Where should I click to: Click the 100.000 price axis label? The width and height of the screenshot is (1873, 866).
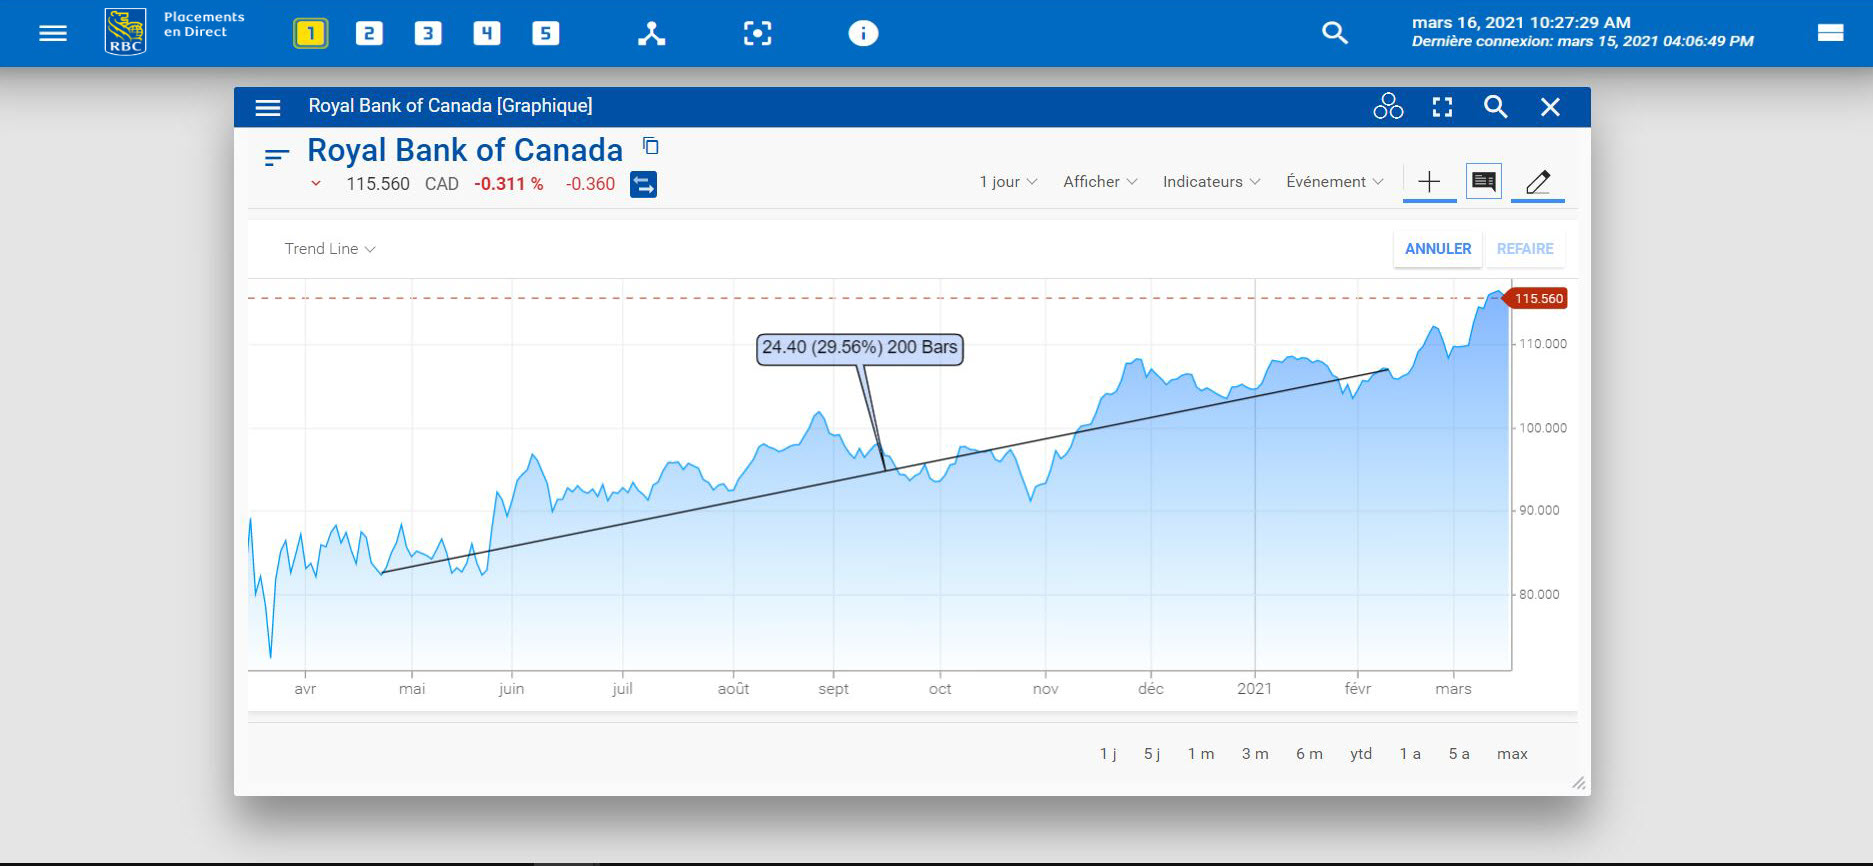(x=1543, y=428)
